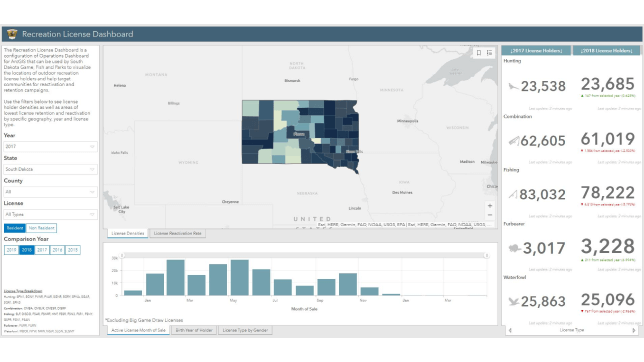Click the 2018 Hunting value 23,685
The width and height of the screenshot is (644, 362).
coord(608,84)
